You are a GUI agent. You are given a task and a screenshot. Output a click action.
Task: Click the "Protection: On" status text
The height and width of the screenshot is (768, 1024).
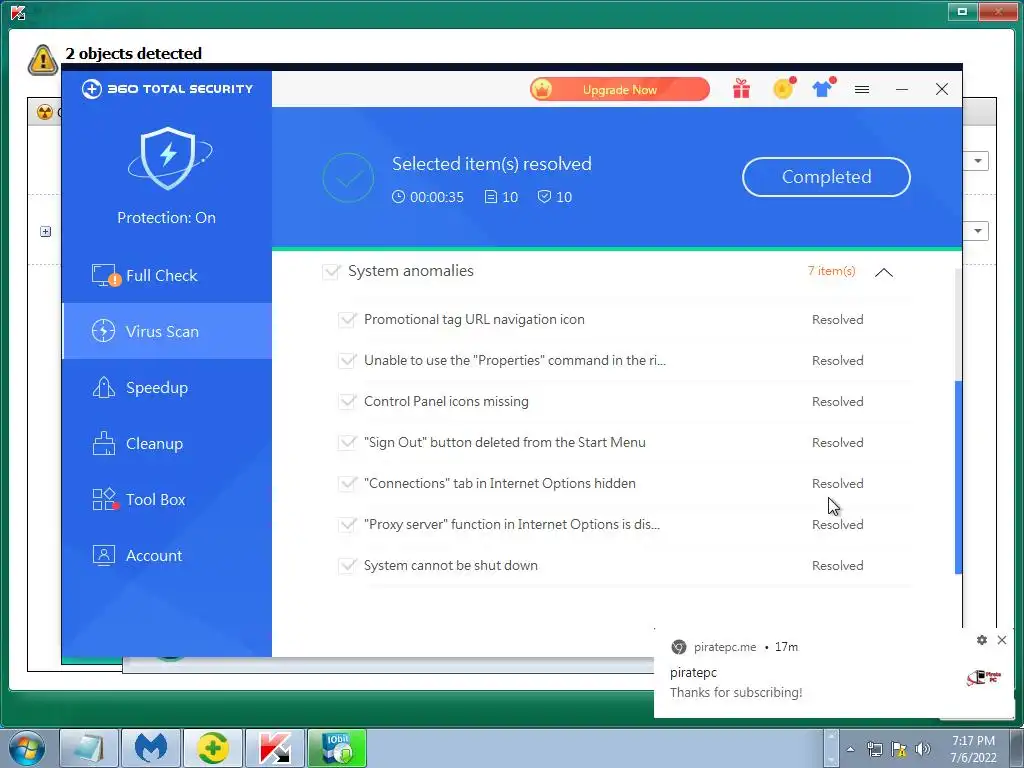tap(167, 217)
